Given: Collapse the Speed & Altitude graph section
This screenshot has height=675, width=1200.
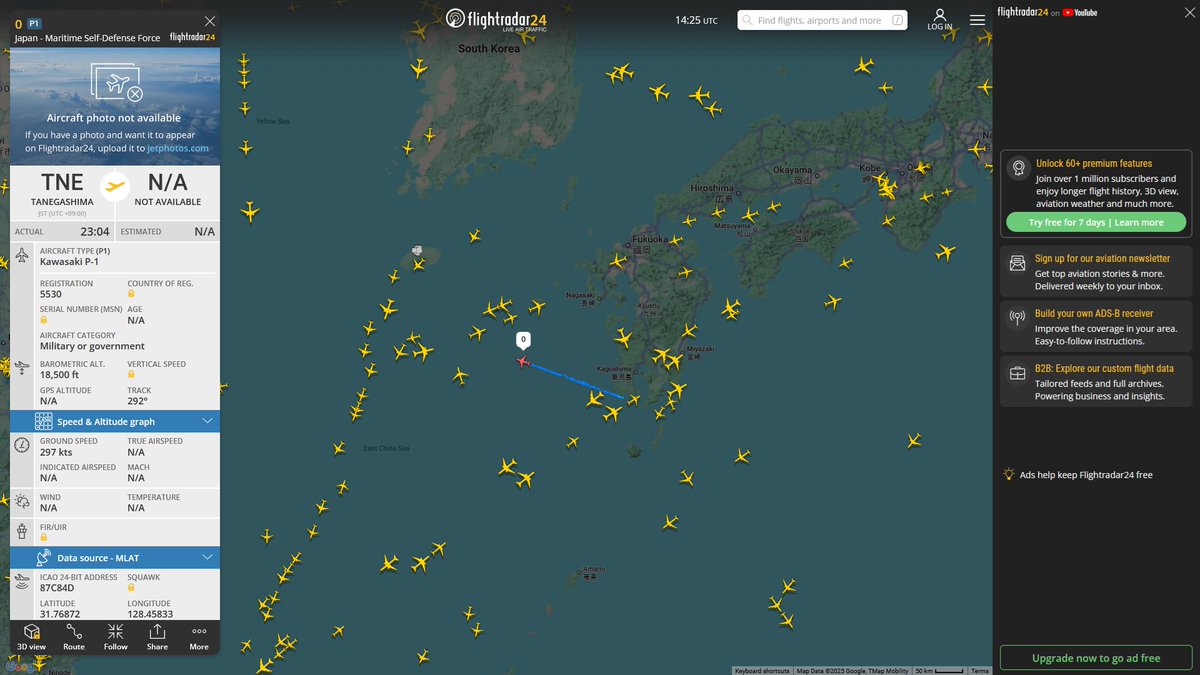Looking at the screenshot, I should click(x=207, y=421).
